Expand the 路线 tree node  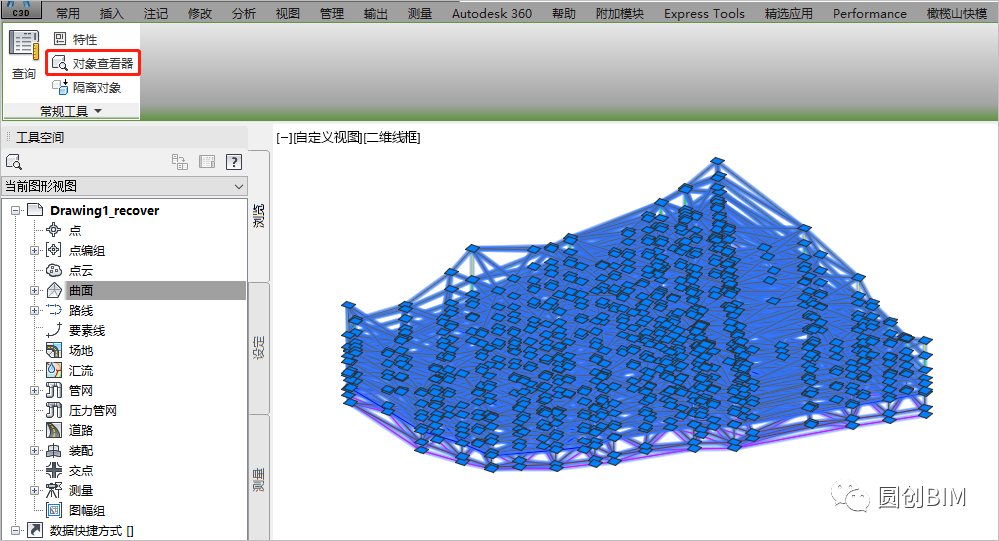click(35, 310)
